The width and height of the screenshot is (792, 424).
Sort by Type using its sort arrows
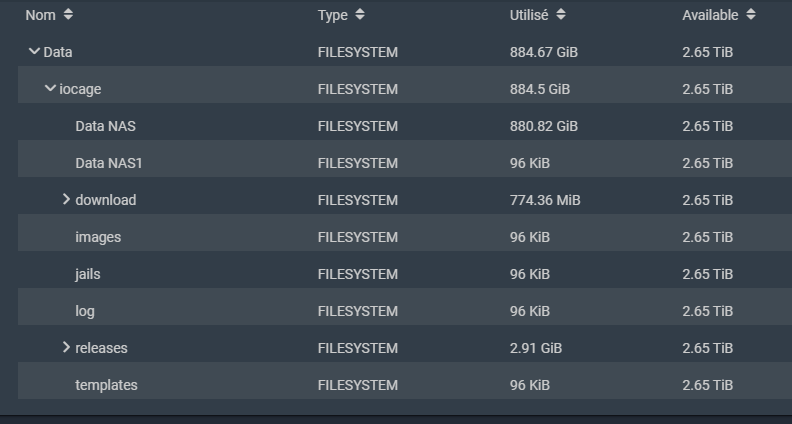[360, 15]
